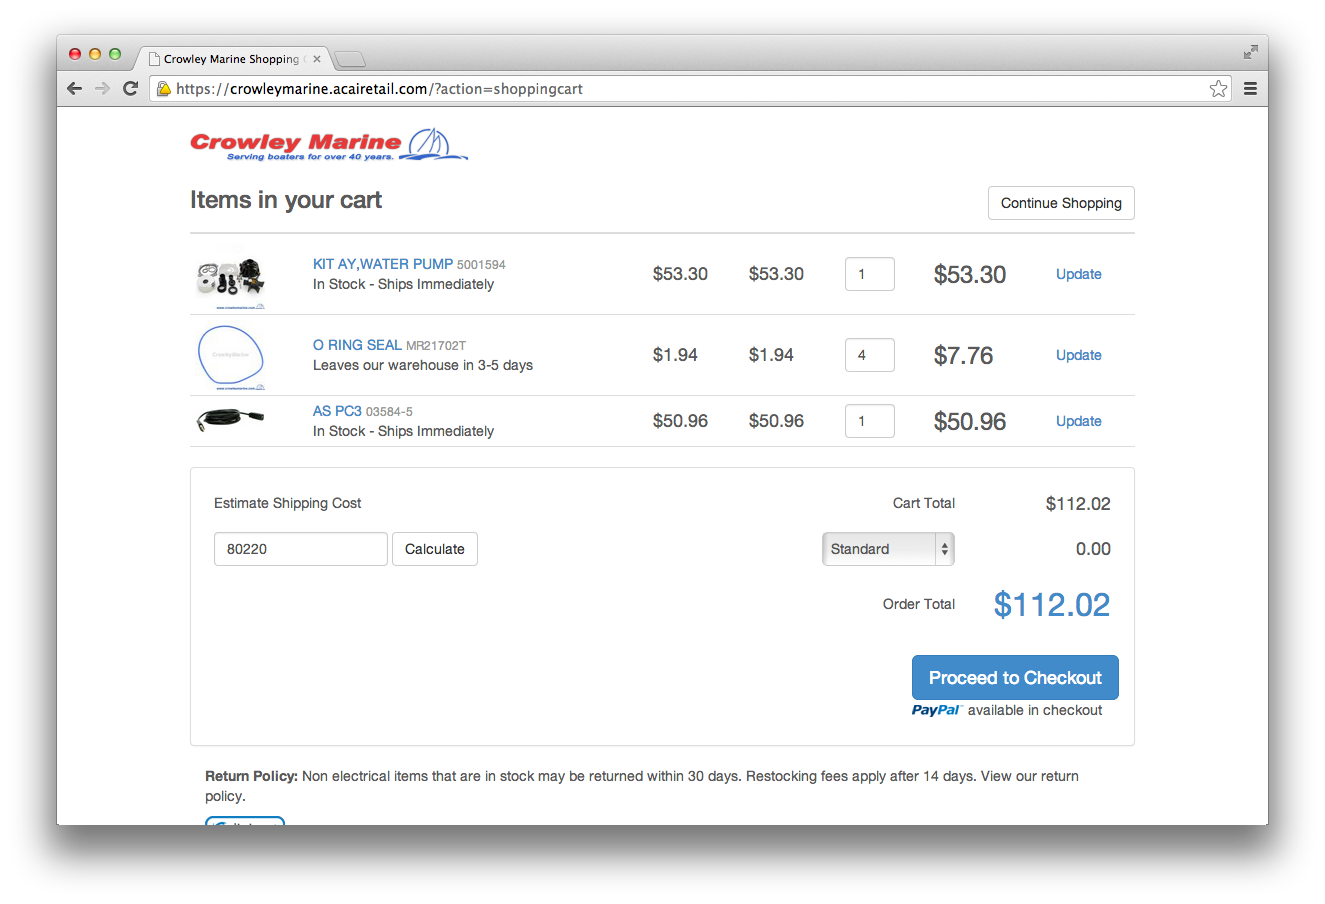Click the zip code field showing 80220
The width and height of the screenshot is (1325, 904).
(x=301, y=549)
